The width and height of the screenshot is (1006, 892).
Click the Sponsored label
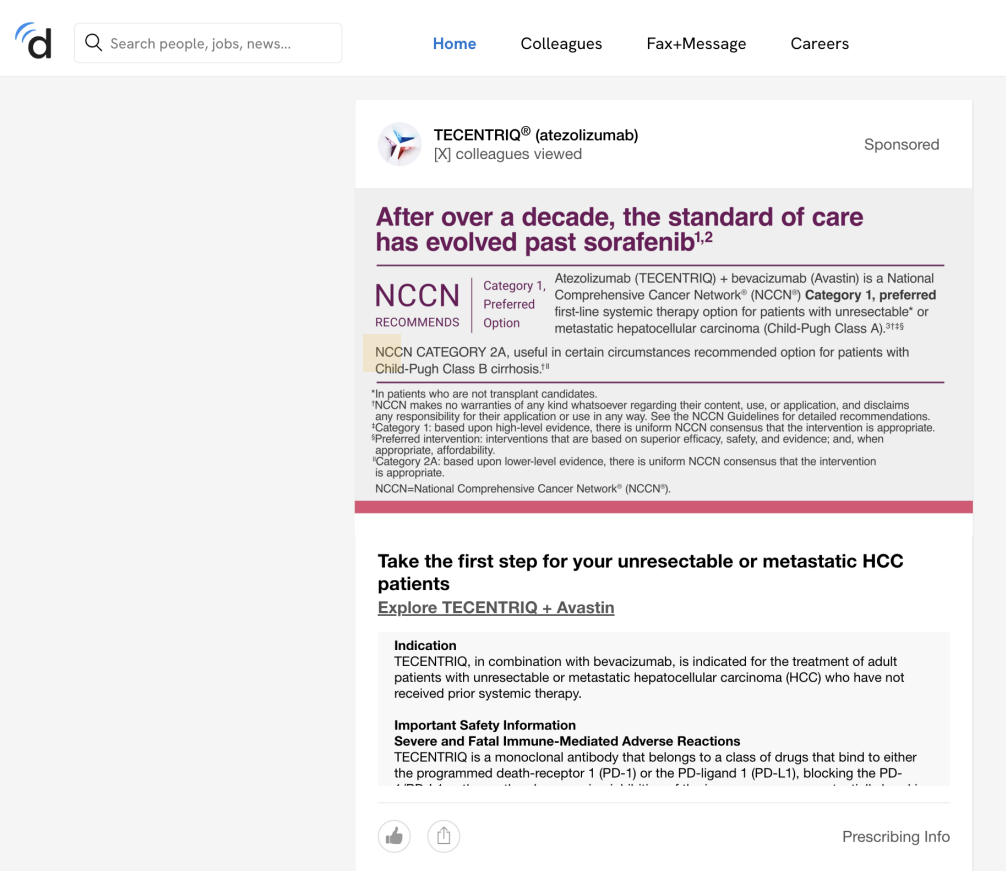(901, 144)
